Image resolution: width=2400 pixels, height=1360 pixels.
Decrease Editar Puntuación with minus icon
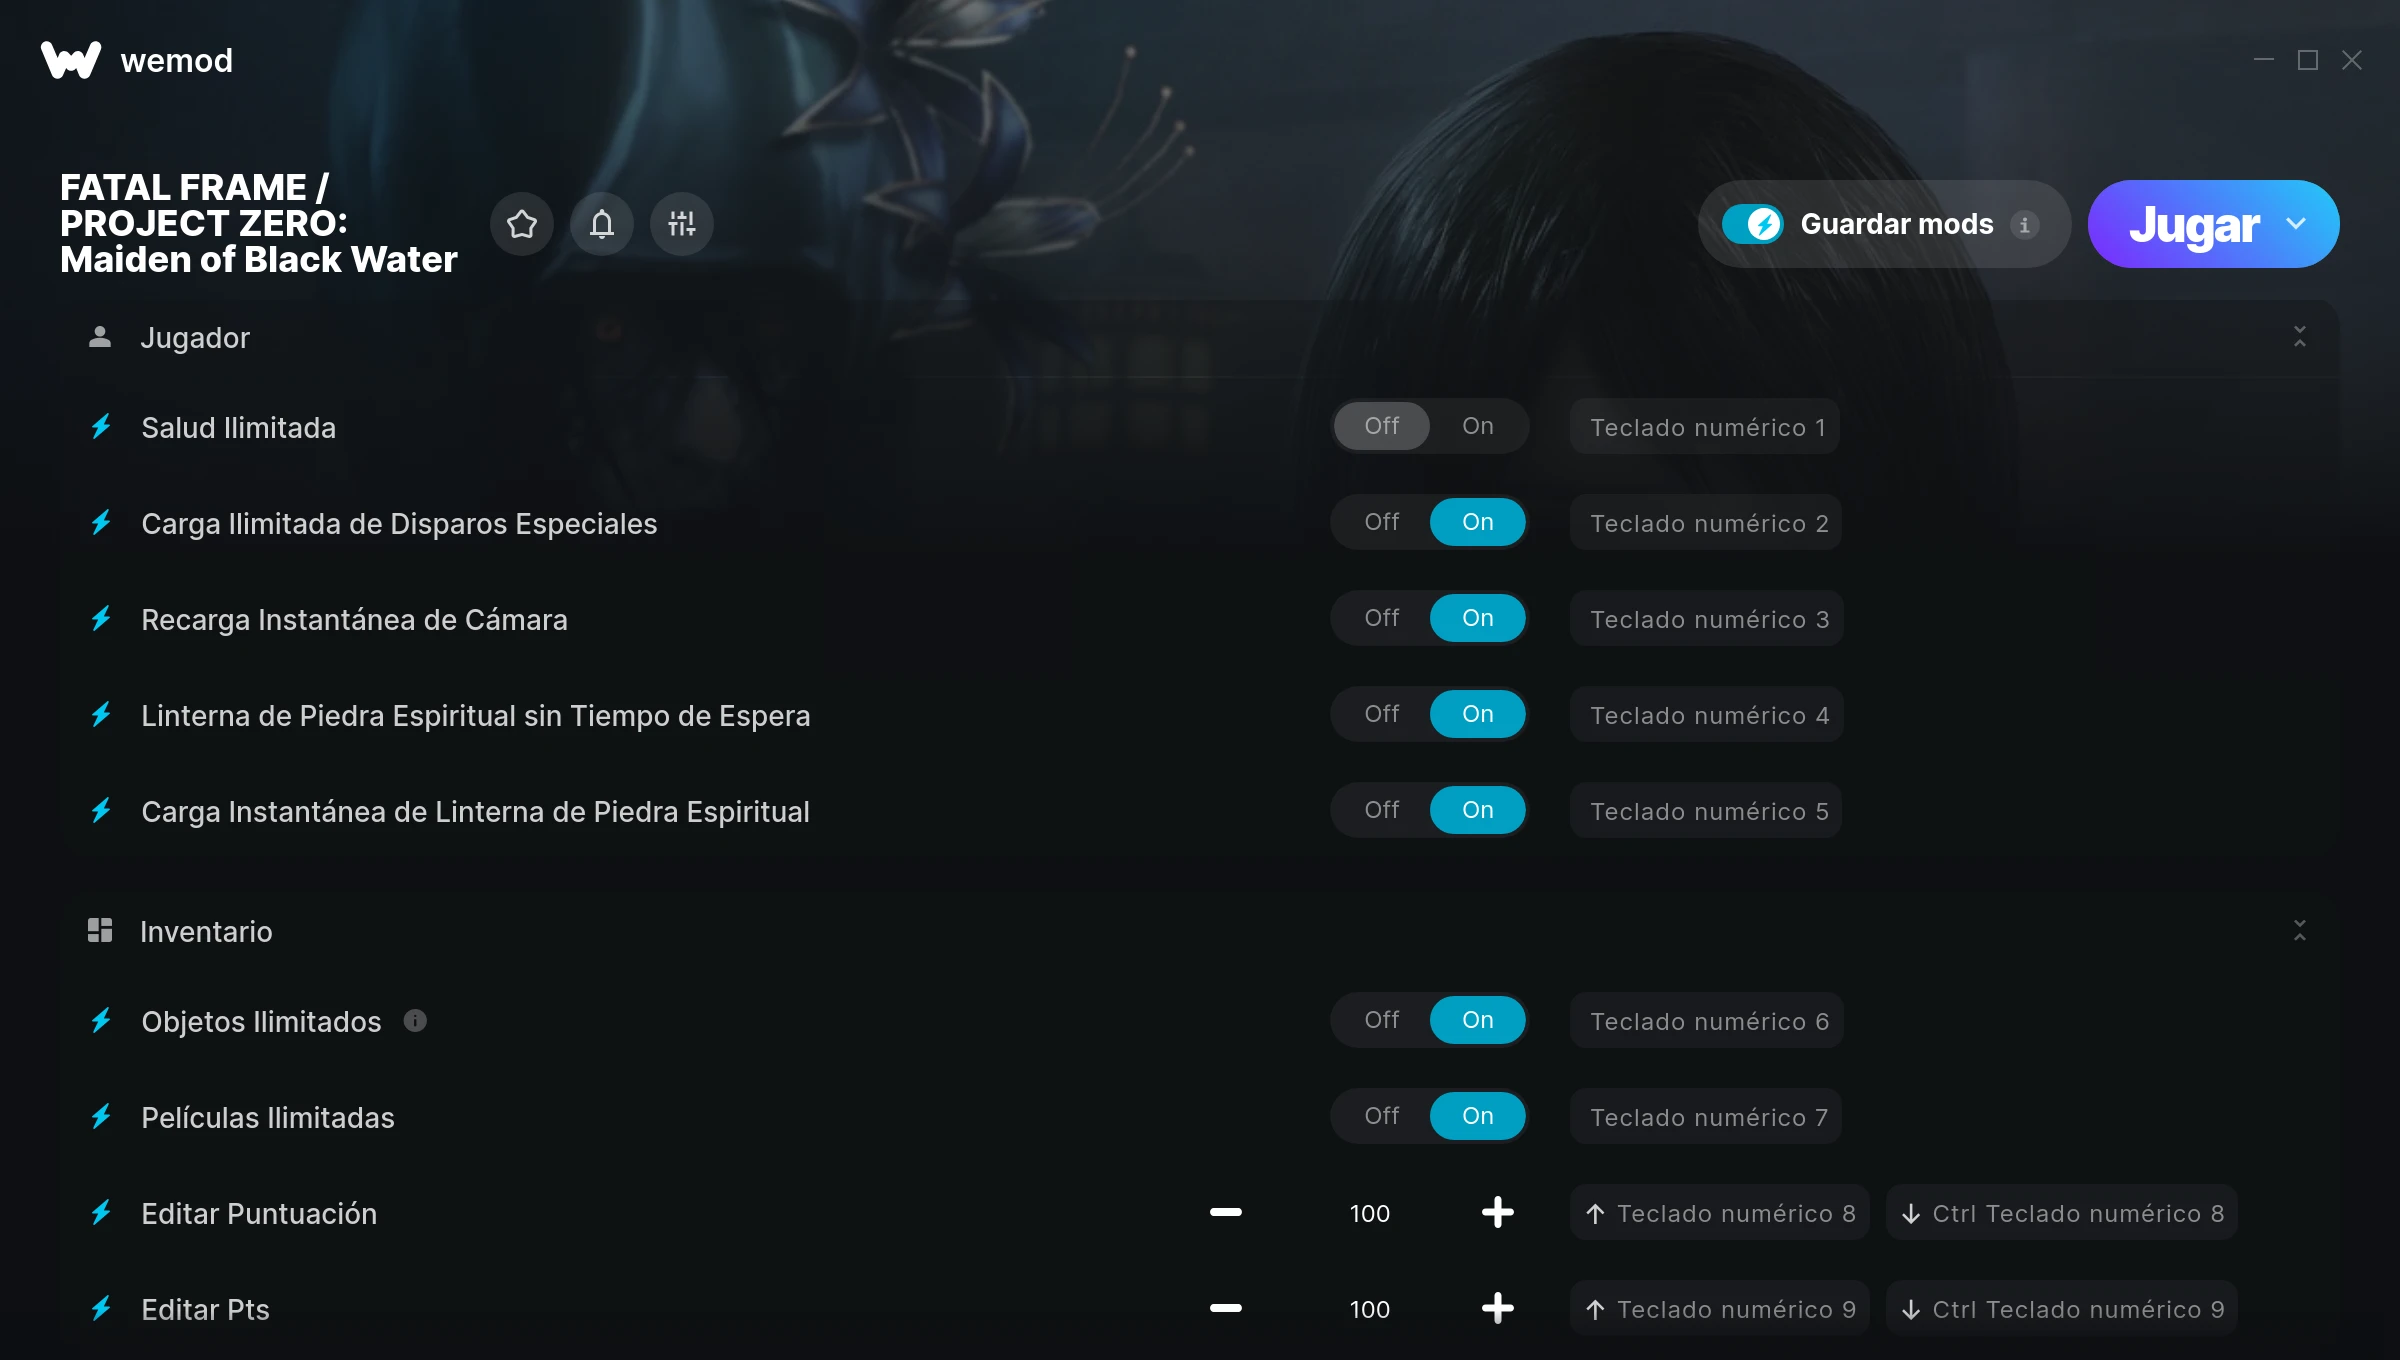(1225, 1212)
